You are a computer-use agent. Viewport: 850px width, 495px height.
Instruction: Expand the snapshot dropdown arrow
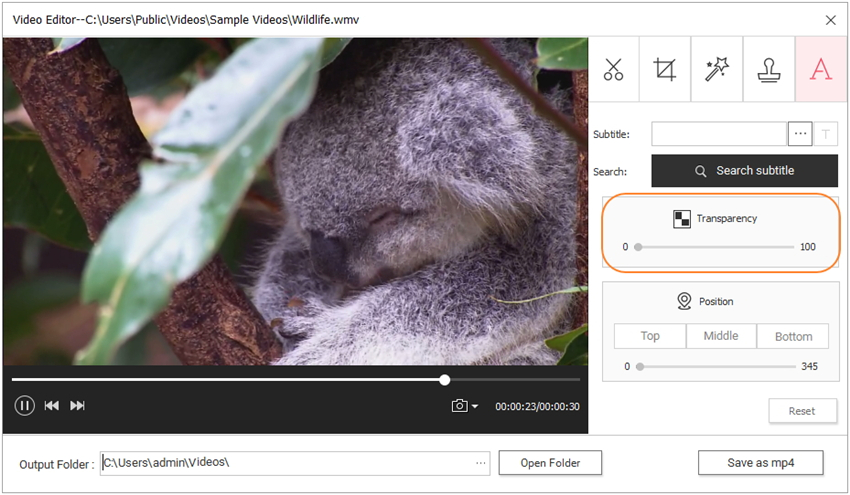475,407
